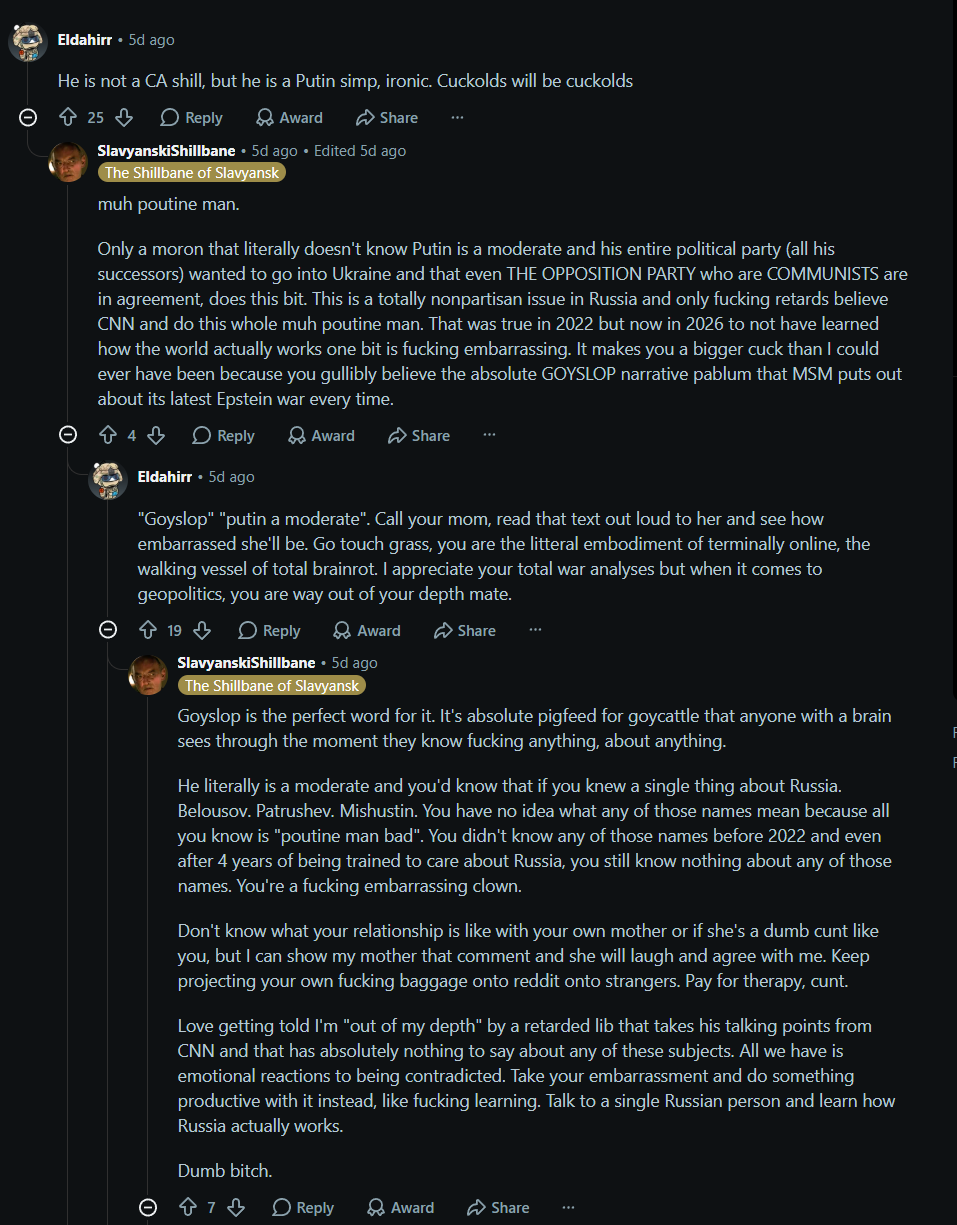Upvote the last comment with 7 points
Screen dimensions: 957x1225
188,1207
